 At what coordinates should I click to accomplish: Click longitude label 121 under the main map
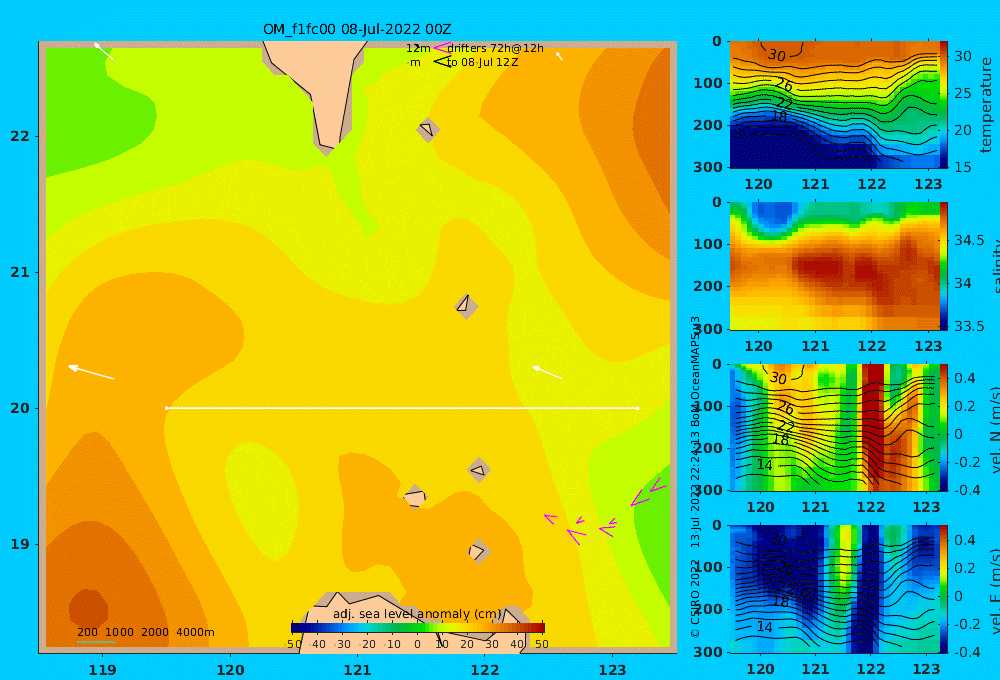click(x=357, y=670)
